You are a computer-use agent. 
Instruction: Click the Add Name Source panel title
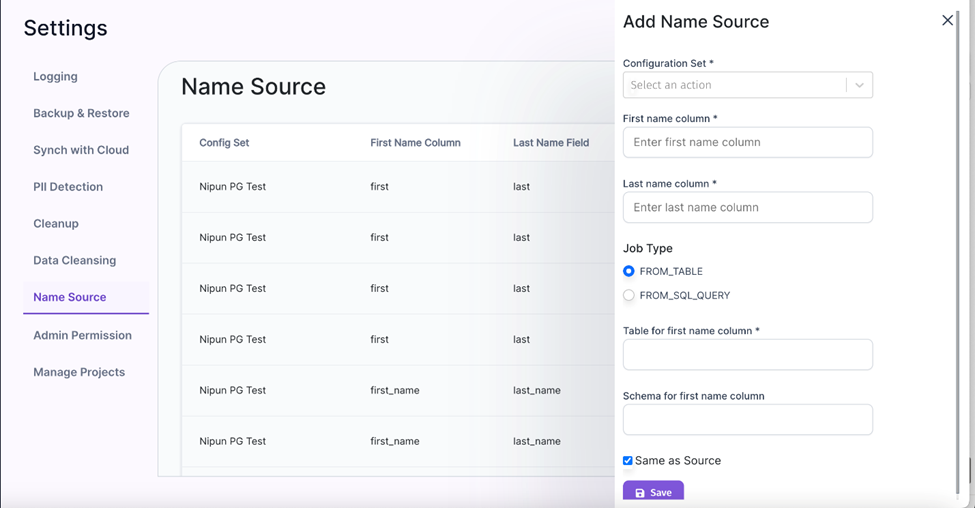[696, 22]
